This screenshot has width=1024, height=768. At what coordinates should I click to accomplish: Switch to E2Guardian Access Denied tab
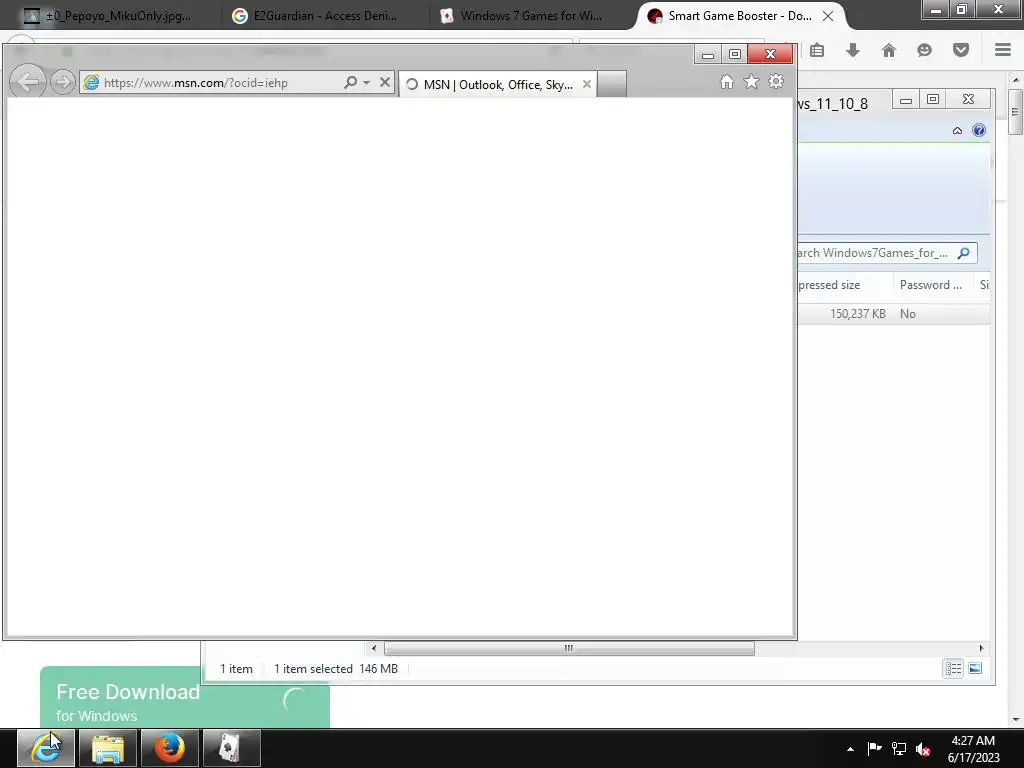pyautogui.click(x=315, y=16)
